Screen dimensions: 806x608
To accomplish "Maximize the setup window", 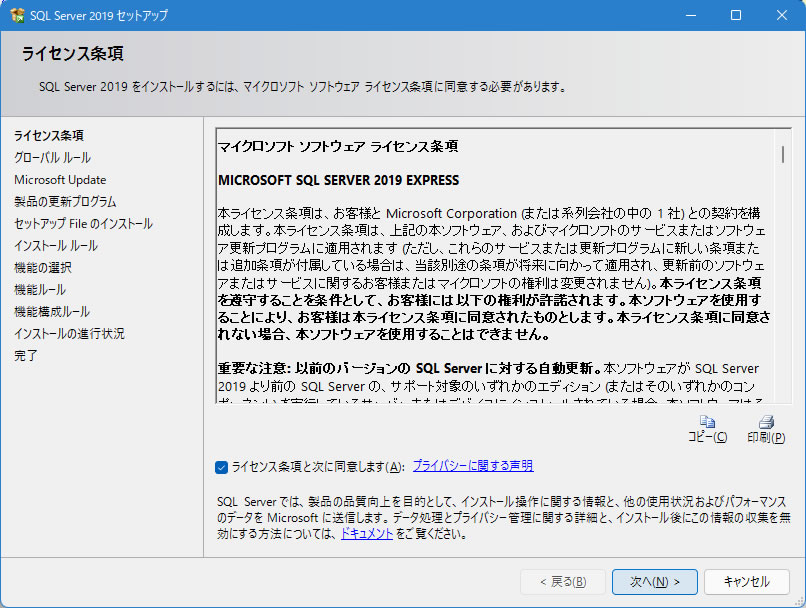I will tap(736, 16).
